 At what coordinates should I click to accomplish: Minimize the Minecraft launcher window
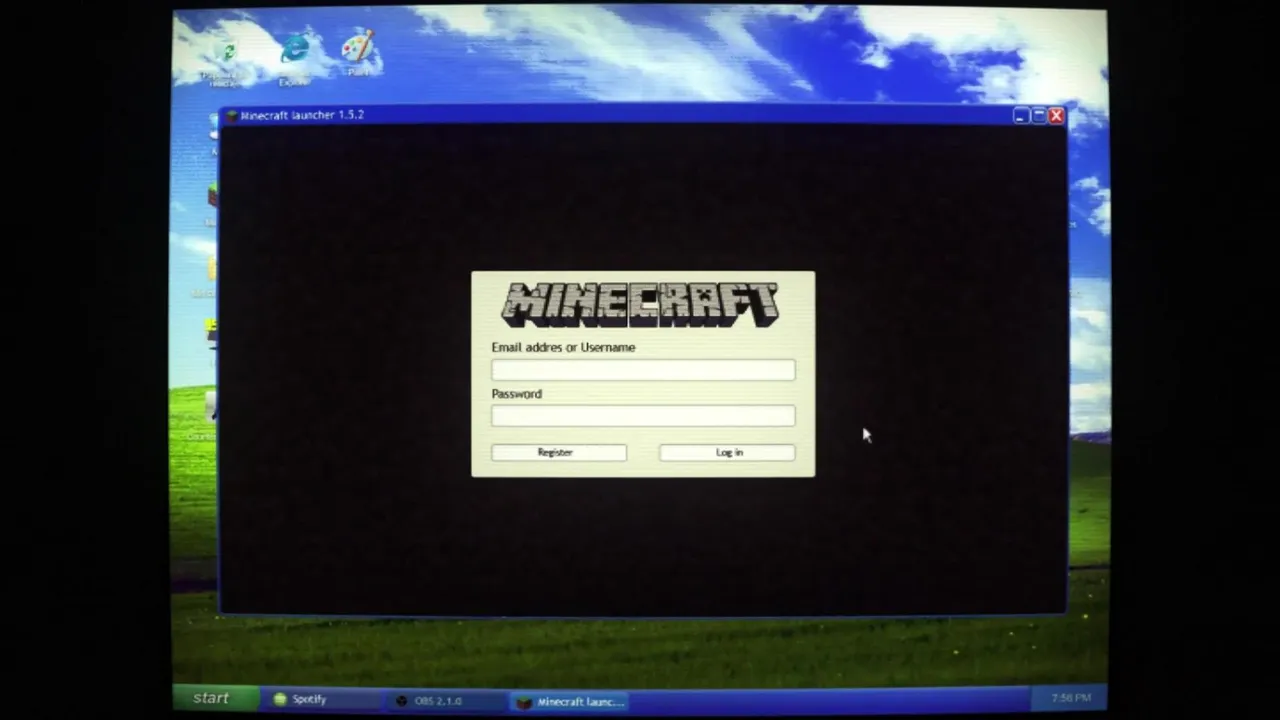coord(1020,116)
